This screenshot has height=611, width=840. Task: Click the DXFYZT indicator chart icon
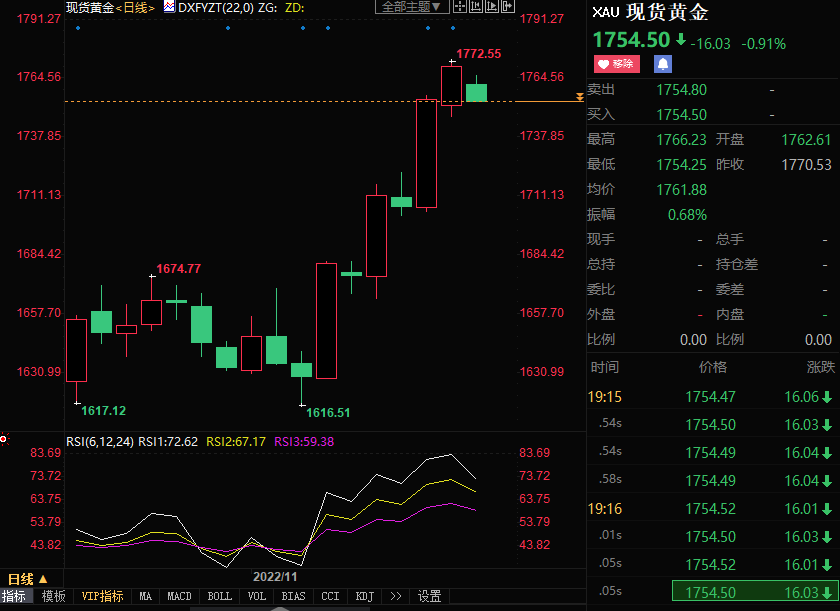[x=169, y=7]
